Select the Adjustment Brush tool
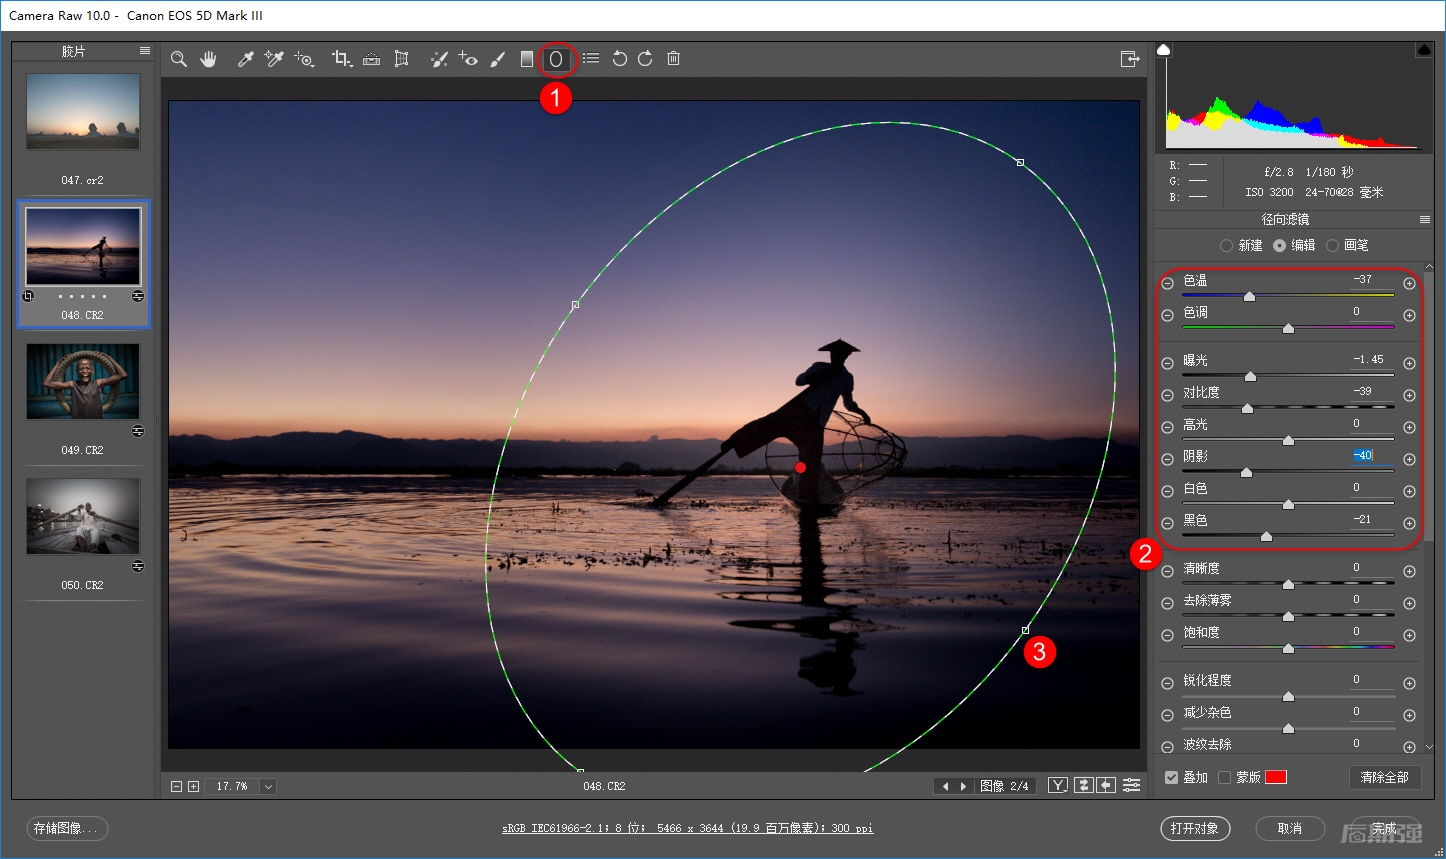Image resolution: width=1446 pixels, height=859 pixels. pyautogui.click(x=498, y=59)
